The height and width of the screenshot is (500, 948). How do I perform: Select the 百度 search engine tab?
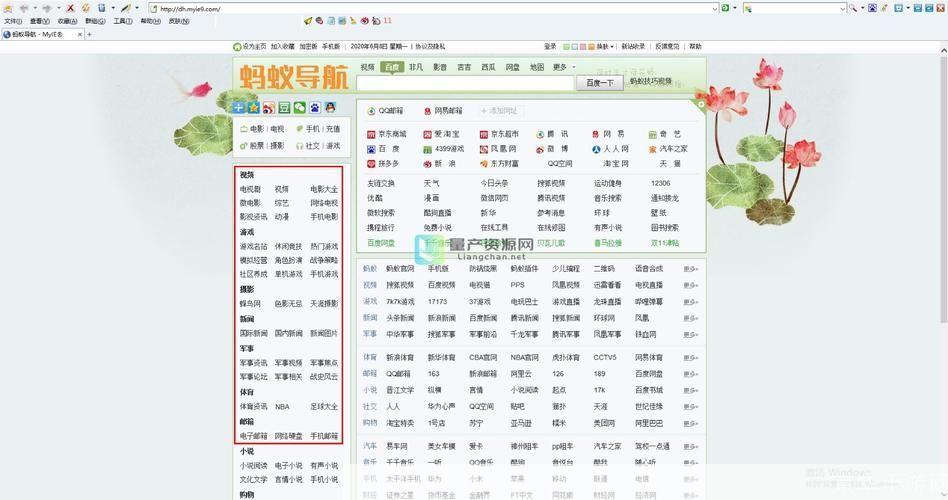[x=392, y=67]
